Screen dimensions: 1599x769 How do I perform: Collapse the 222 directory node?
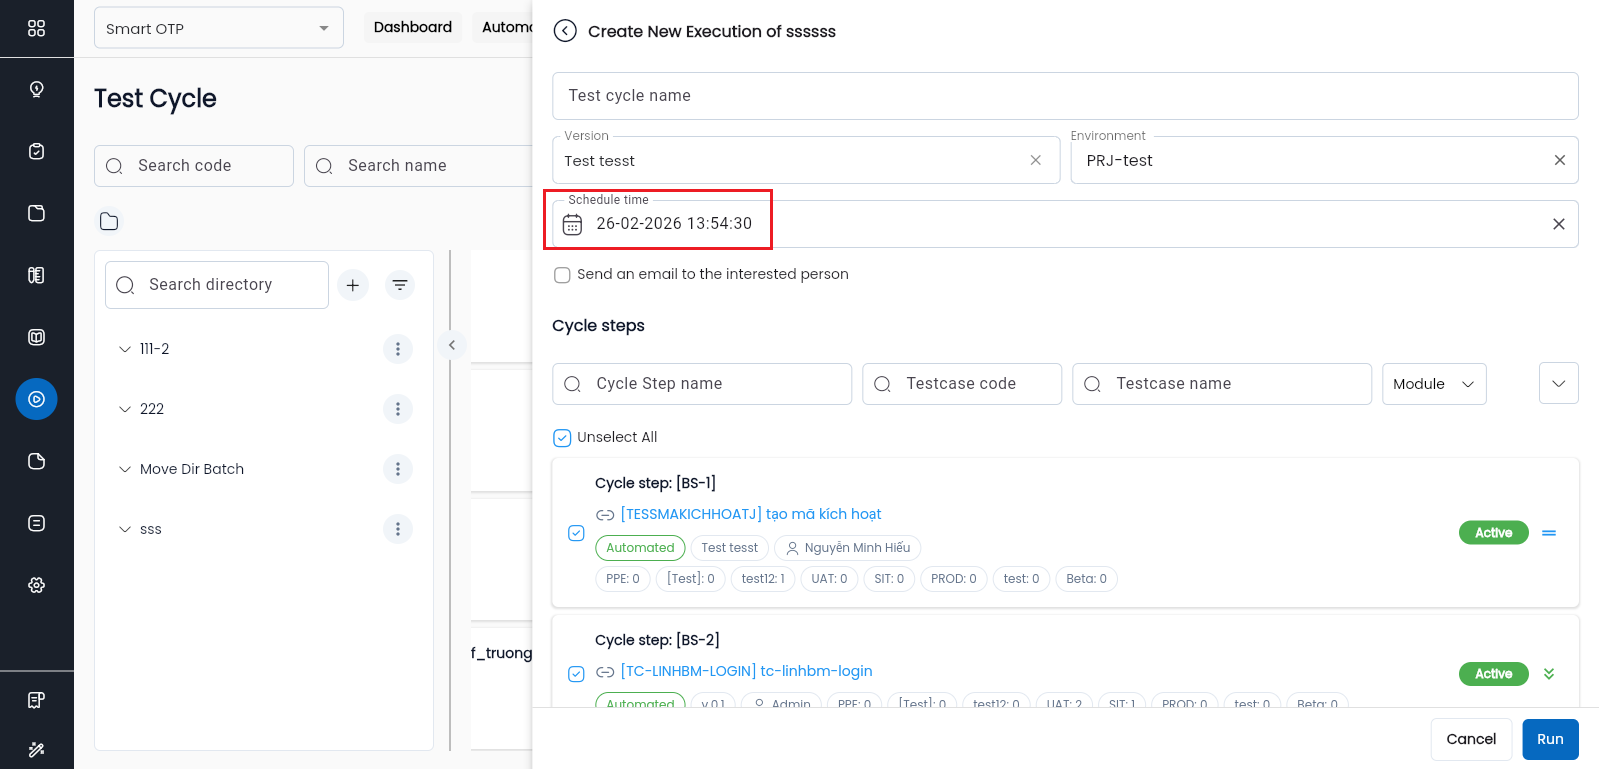click(x=125, y=409)
